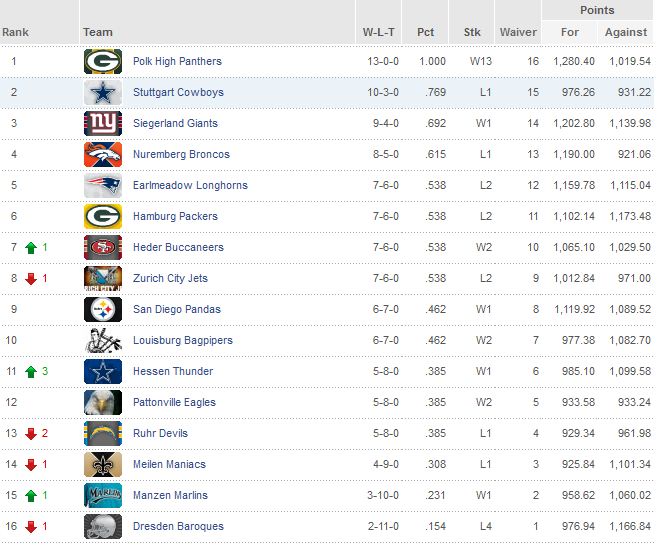Open the Ruhr Devils team link
The width and height of the screenshot is (658, 550).
pyautogui.click(x=160, y=434)
